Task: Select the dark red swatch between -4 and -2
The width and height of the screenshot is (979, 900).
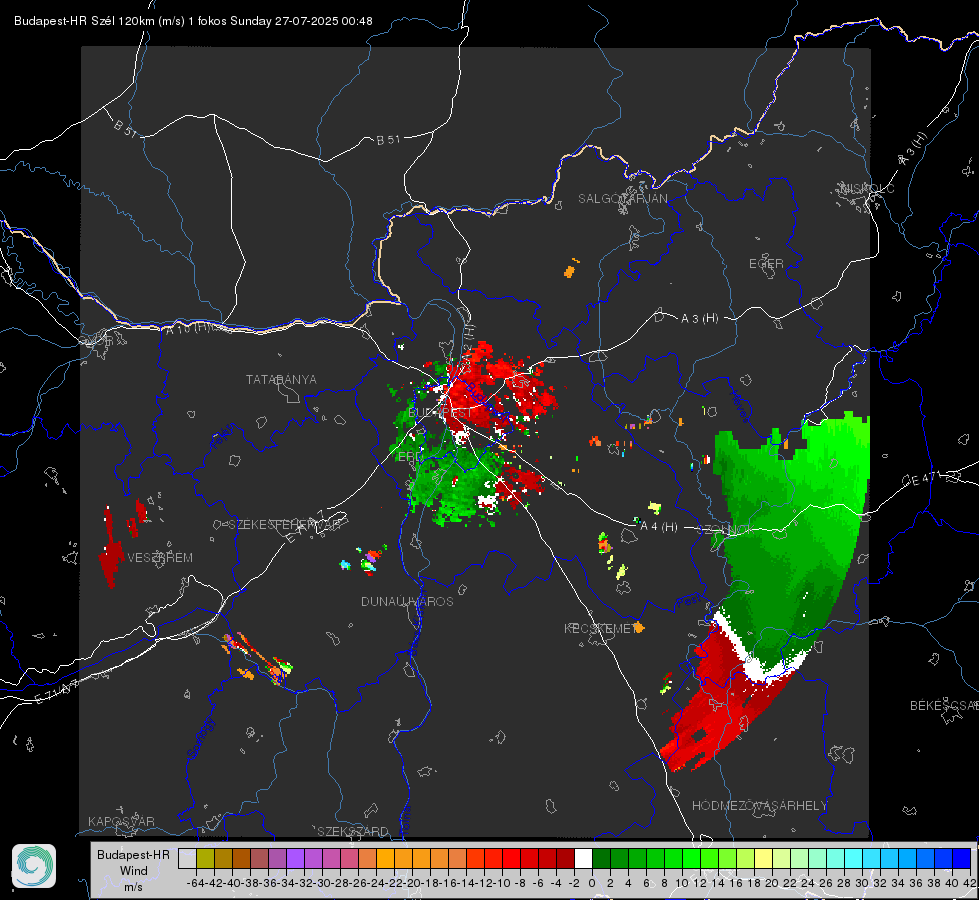Action: point(565,858)
